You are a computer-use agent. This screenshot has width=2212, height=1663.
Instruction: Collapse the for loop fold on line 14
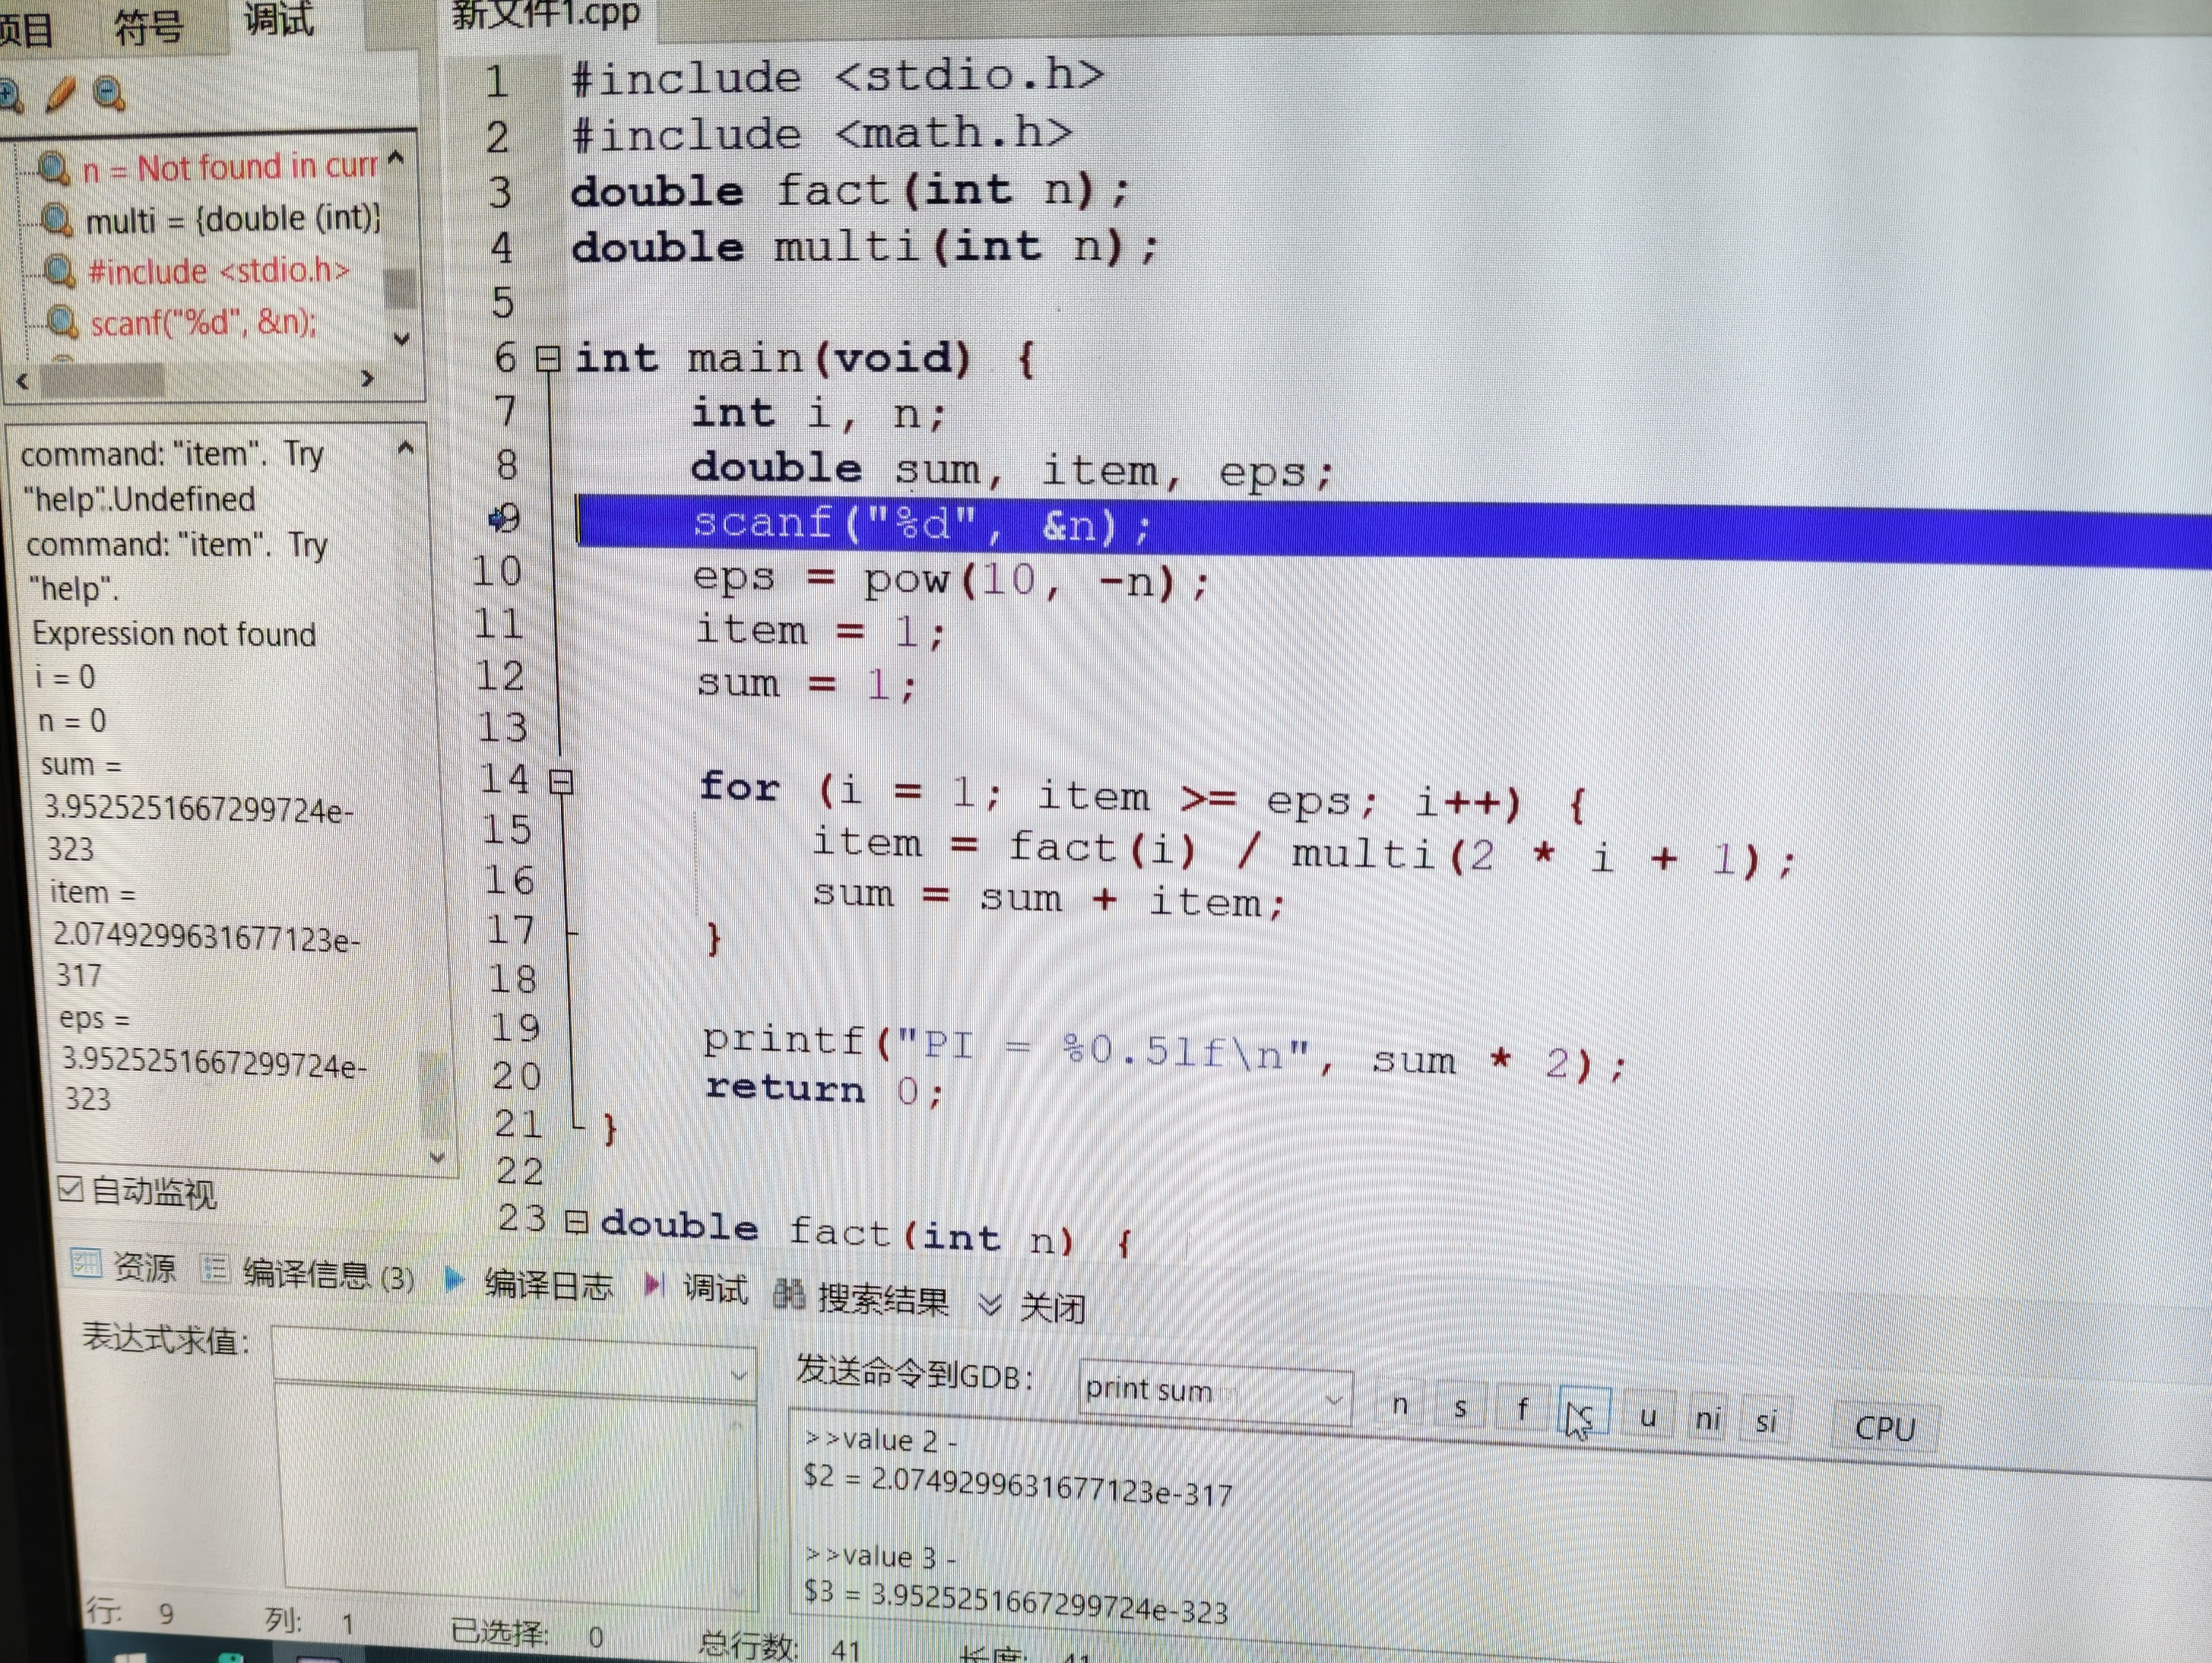[x=561, y=782]
